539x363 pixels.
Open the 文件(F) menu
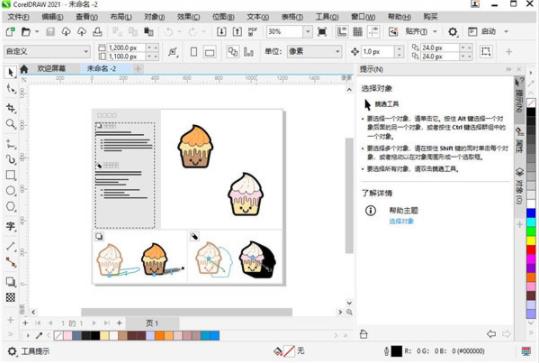coord(19,17)
